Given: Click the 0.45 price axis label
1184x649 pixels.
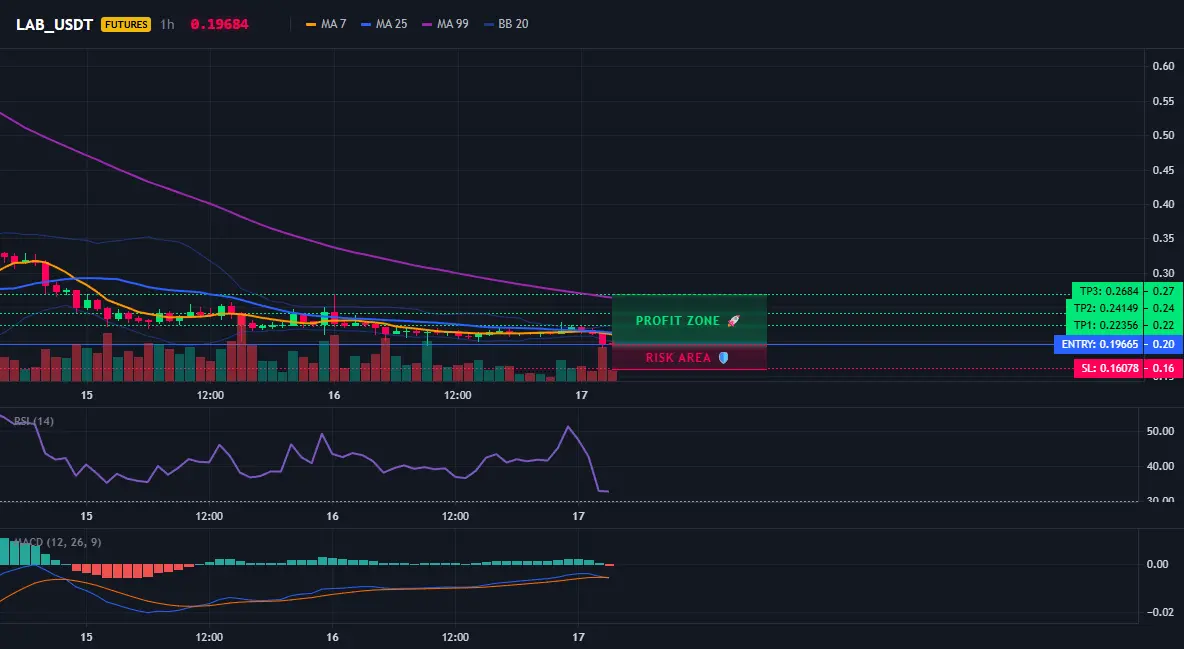Looking at the screenshot, I should [x=1163, y=170].
